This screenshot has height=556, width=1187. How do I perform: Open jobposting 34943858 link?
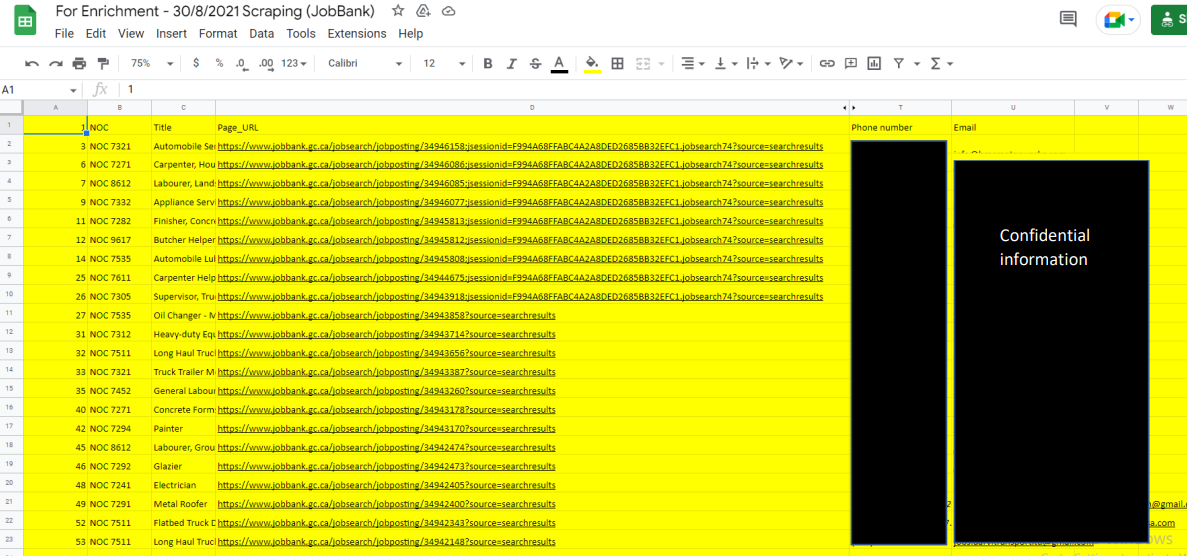point(386,315)
